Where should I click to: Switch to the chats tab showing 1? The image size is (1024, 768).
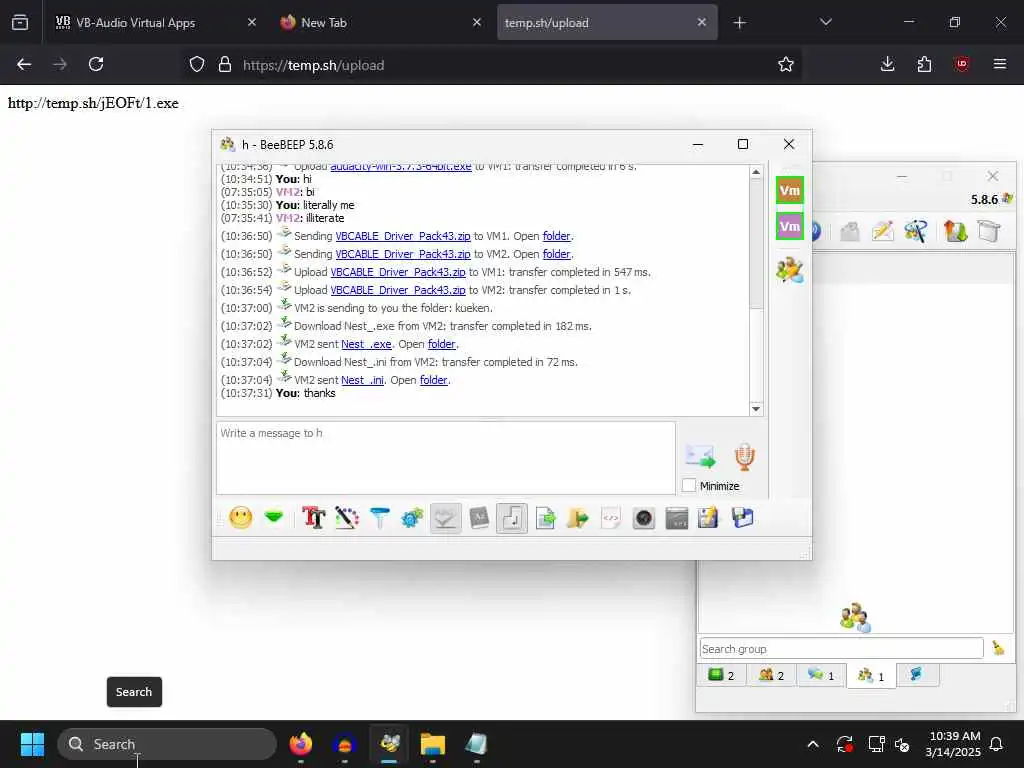(821, 675)
